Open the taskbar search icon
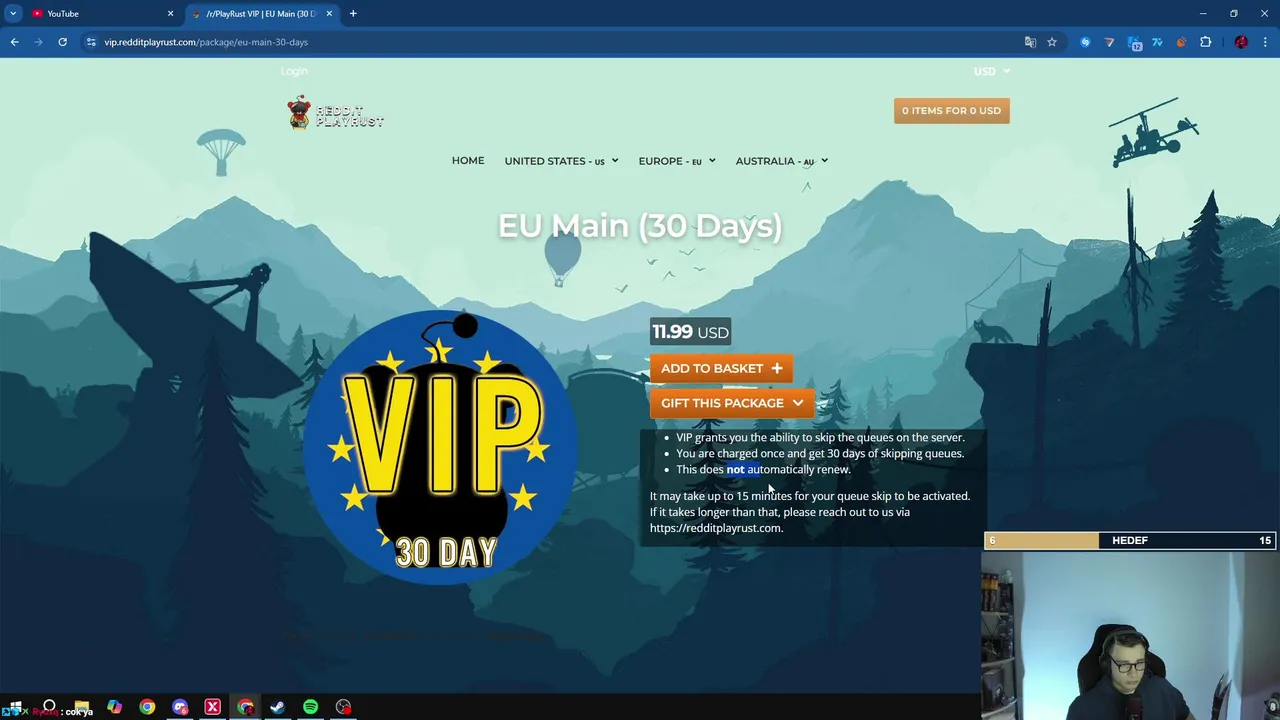Image resolution: width=1280 pixels, height=720 pixels. [48, 707]
